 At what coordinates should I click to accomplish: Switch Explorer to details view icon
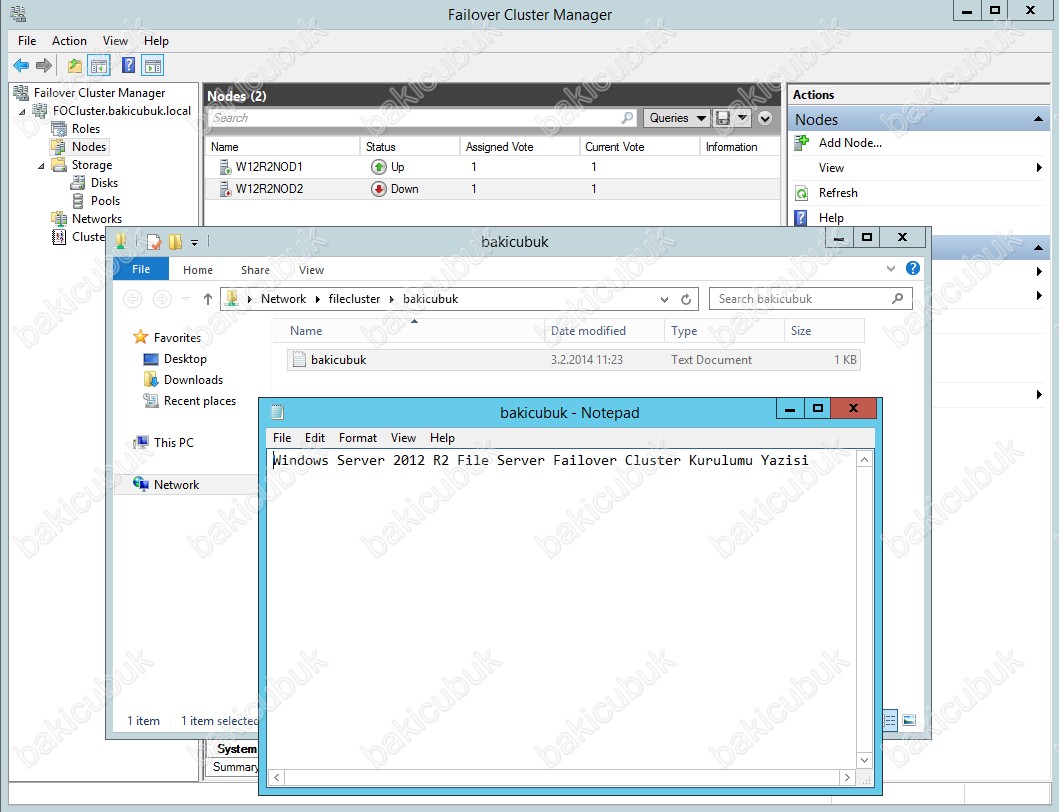click(x=890, y=720)
